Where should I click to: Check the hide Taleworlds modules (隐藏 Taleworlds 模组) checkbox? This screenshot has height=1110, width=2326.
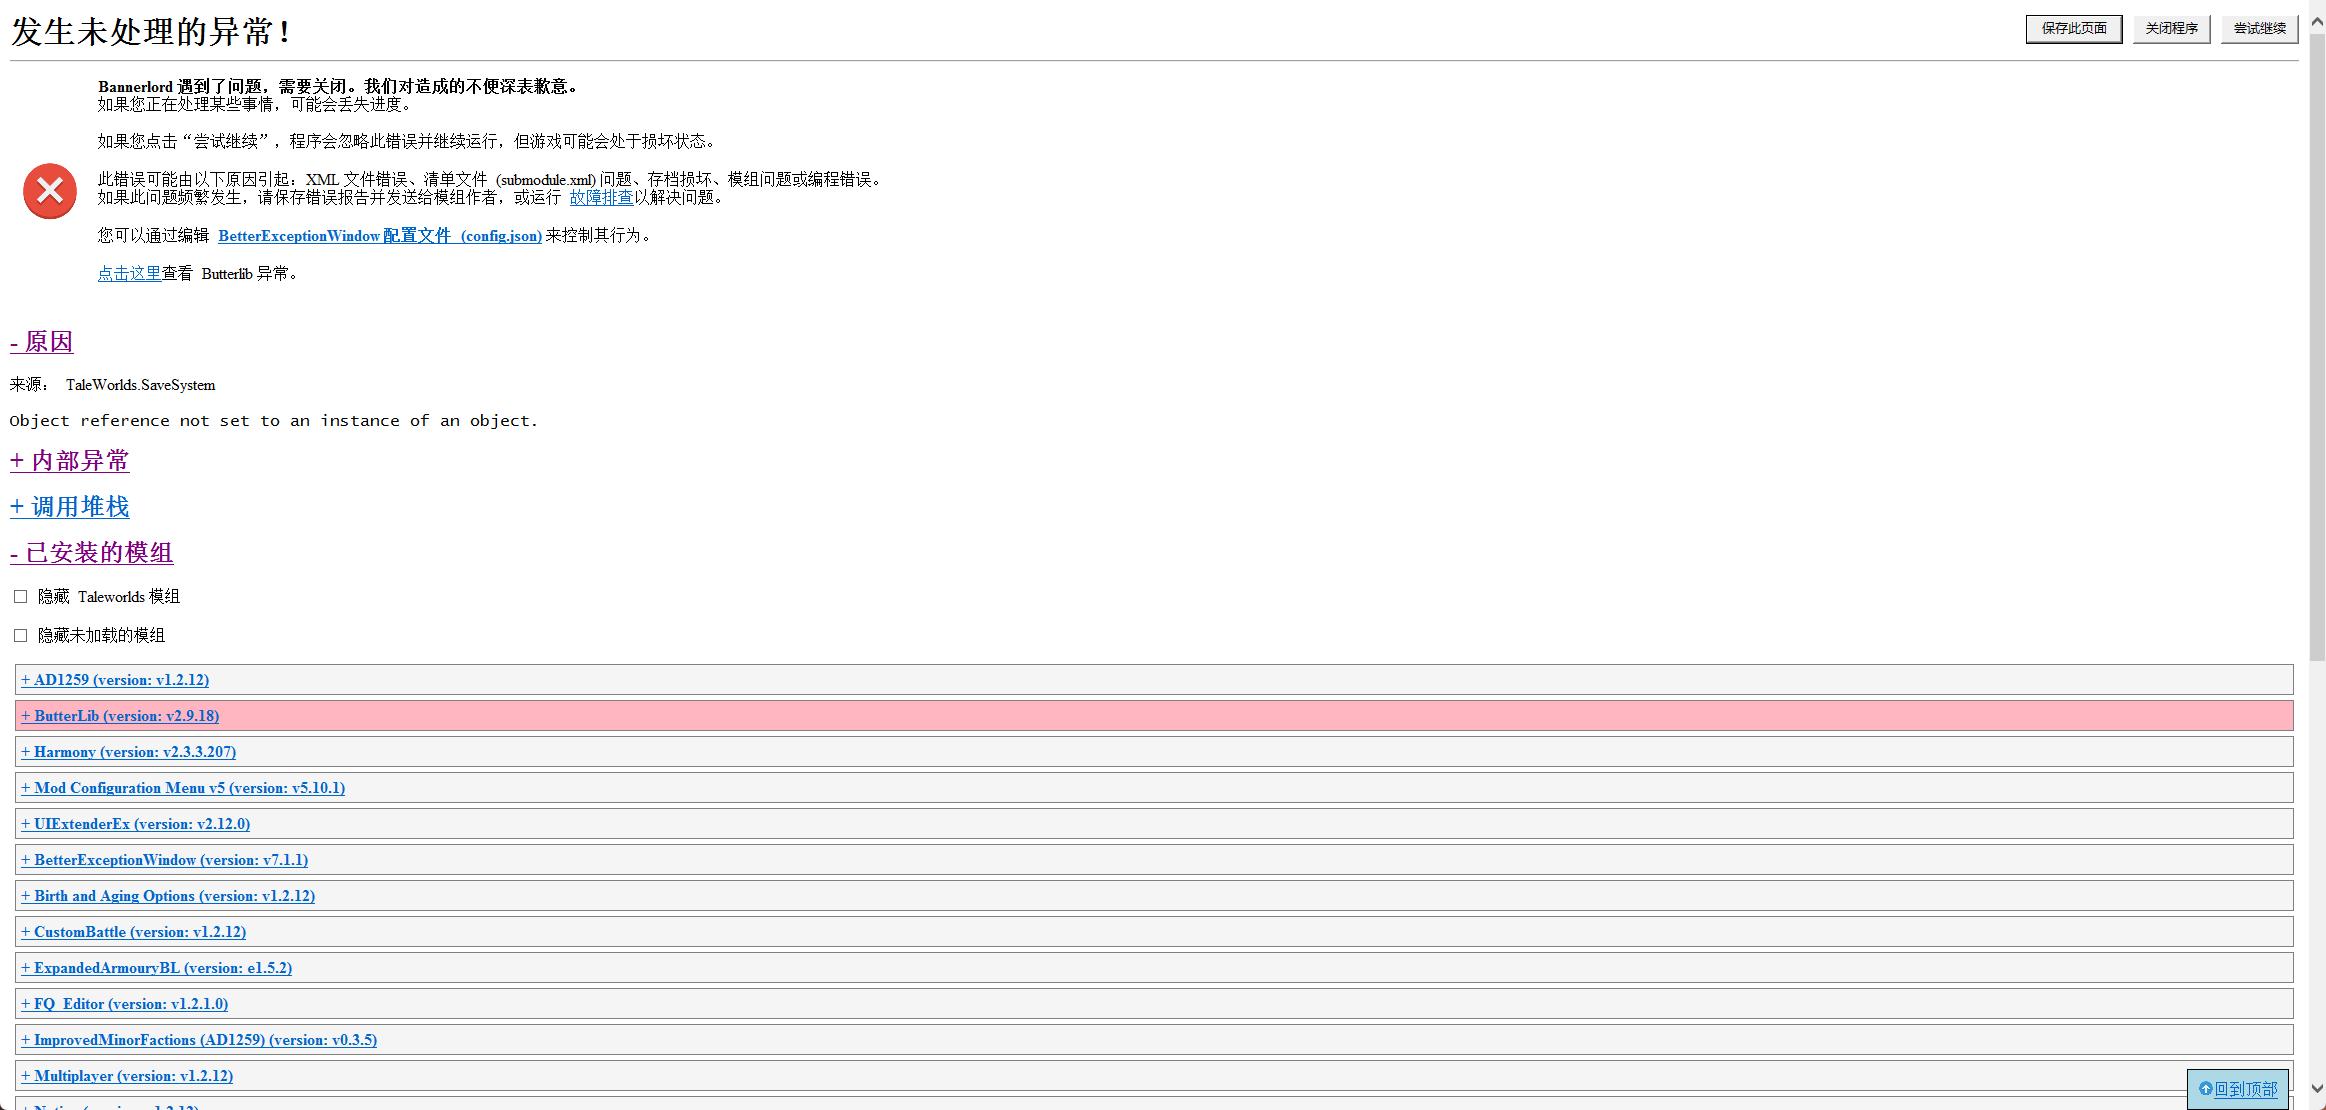click(x=20, y=597)
